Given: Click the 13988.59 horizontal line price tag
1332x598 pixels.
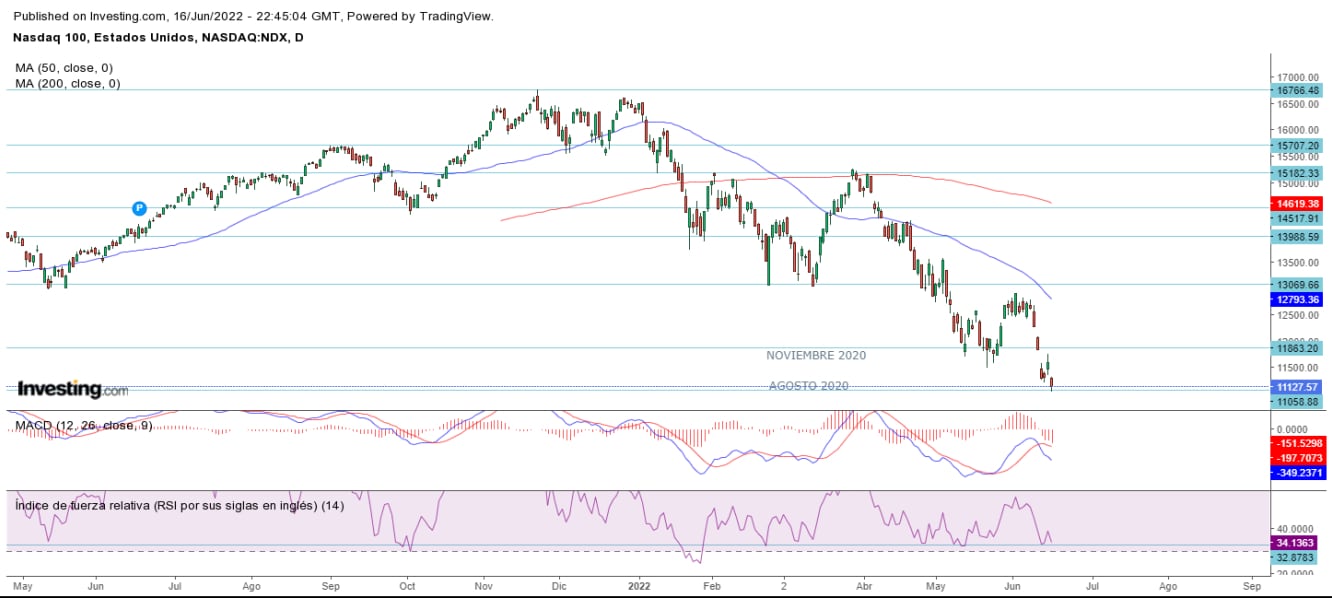Looking at the screenshot, I should point(1296,237).
